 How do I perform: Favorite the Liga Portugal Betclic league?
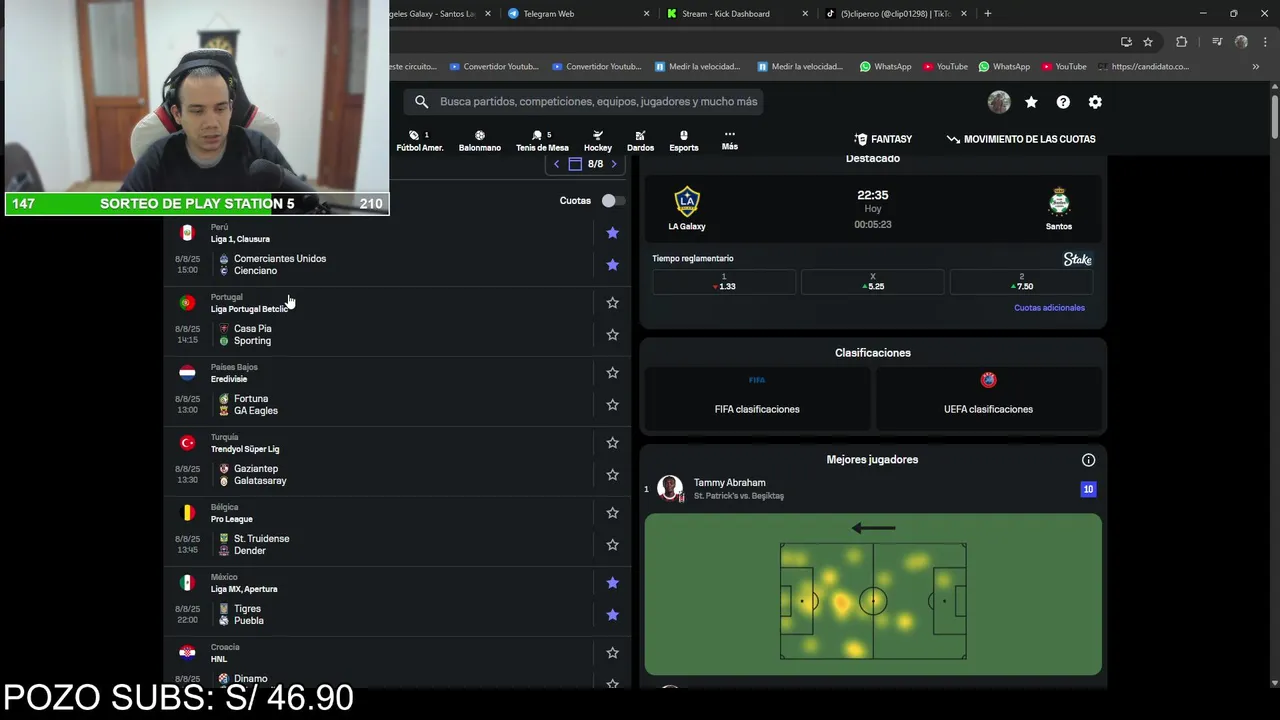(x=612, y=303)
